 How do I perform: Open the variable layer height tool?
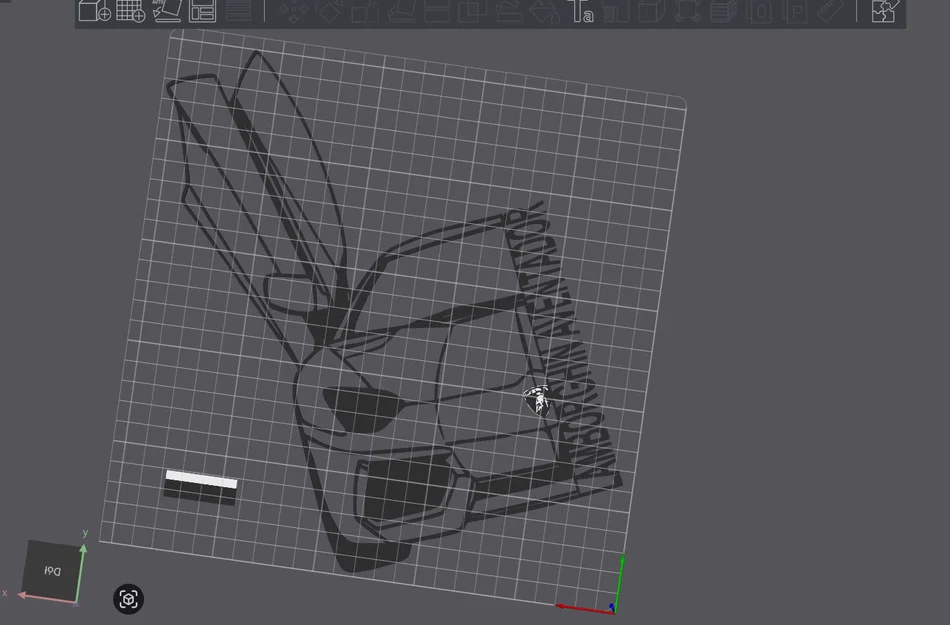(238, 10)
